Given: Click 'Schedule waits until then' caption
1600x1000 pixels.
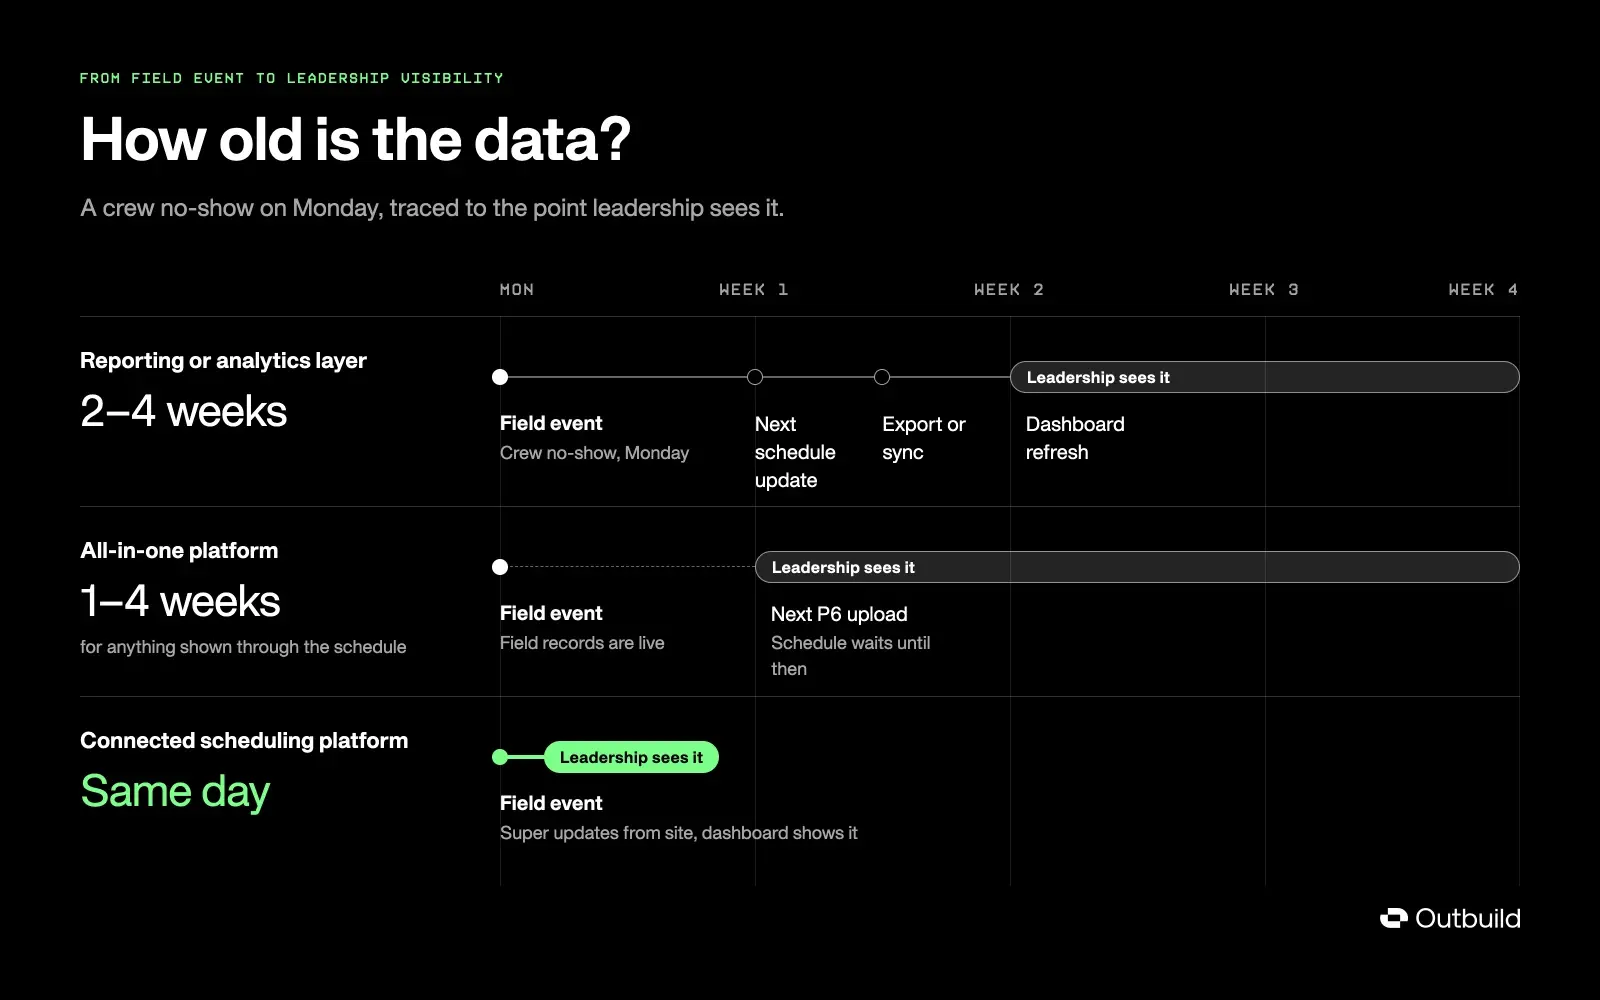Looking at the screenshot, I should (851, 656).
